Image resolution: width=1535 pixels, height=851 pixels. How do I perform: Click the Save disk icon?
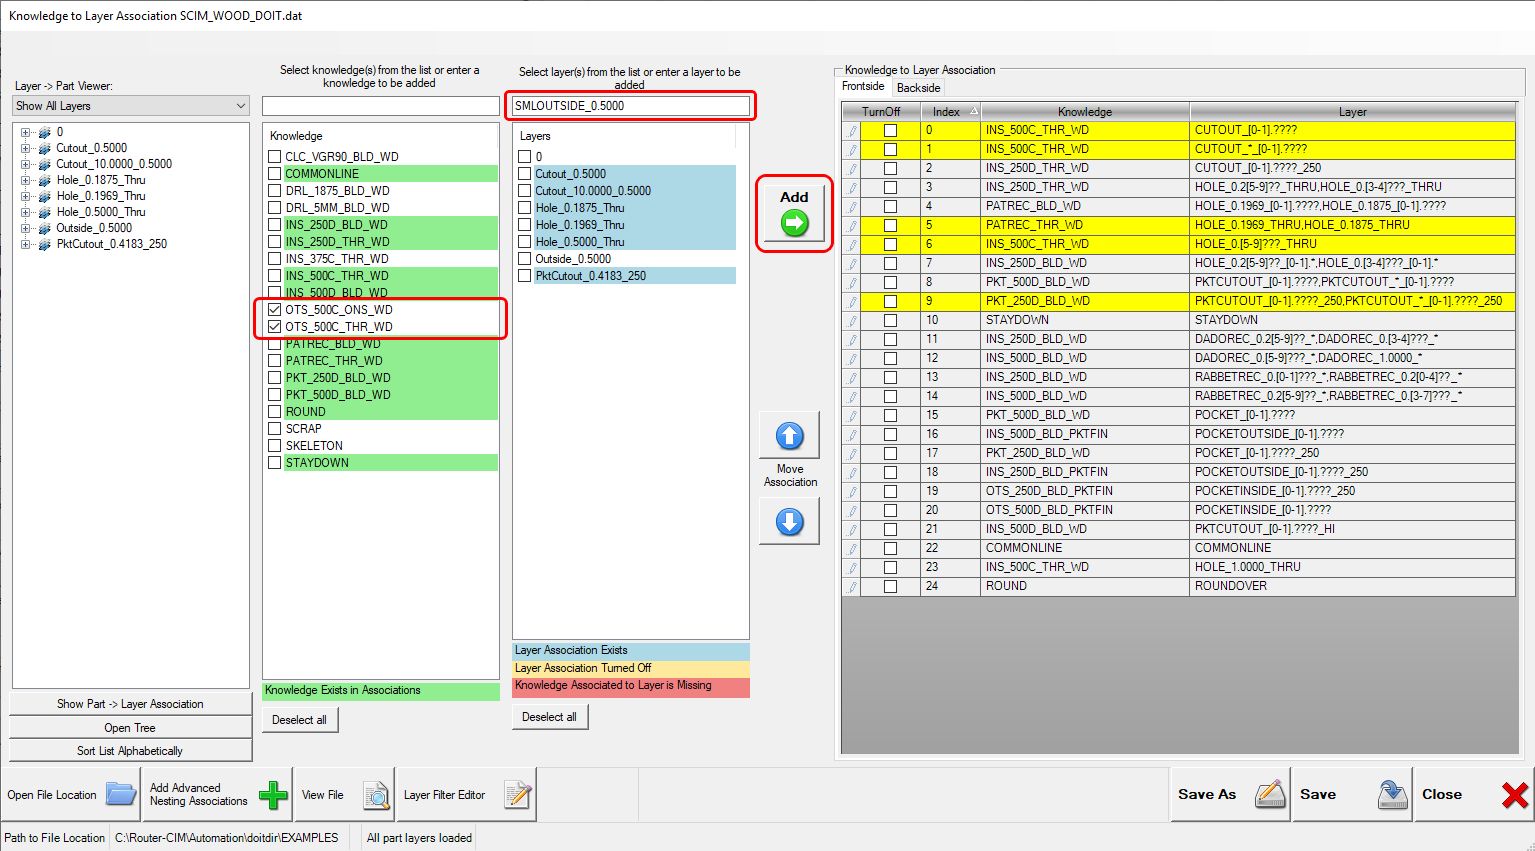click(x=1392, y=794)
